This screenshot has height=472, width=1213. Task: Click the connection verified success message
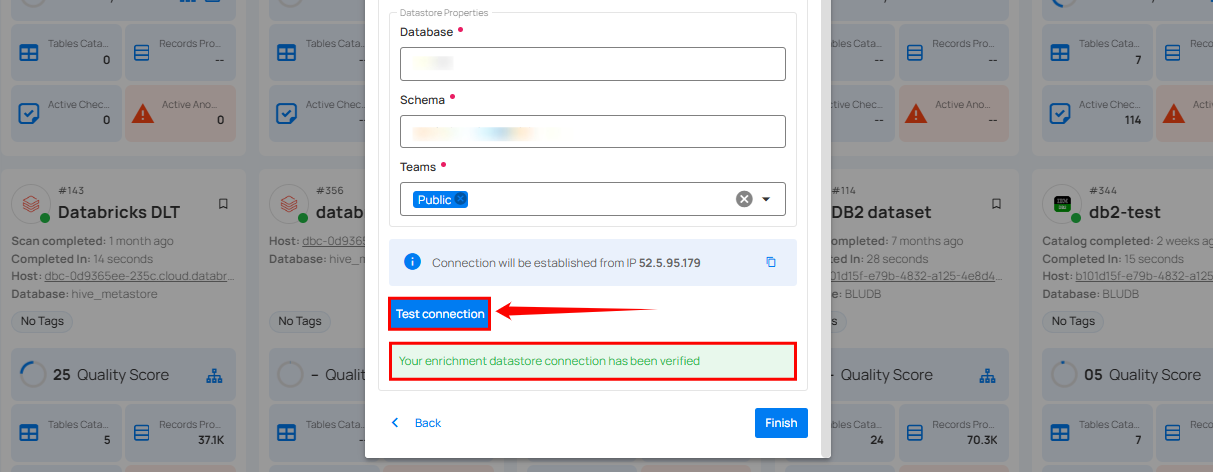click(593, 361)
